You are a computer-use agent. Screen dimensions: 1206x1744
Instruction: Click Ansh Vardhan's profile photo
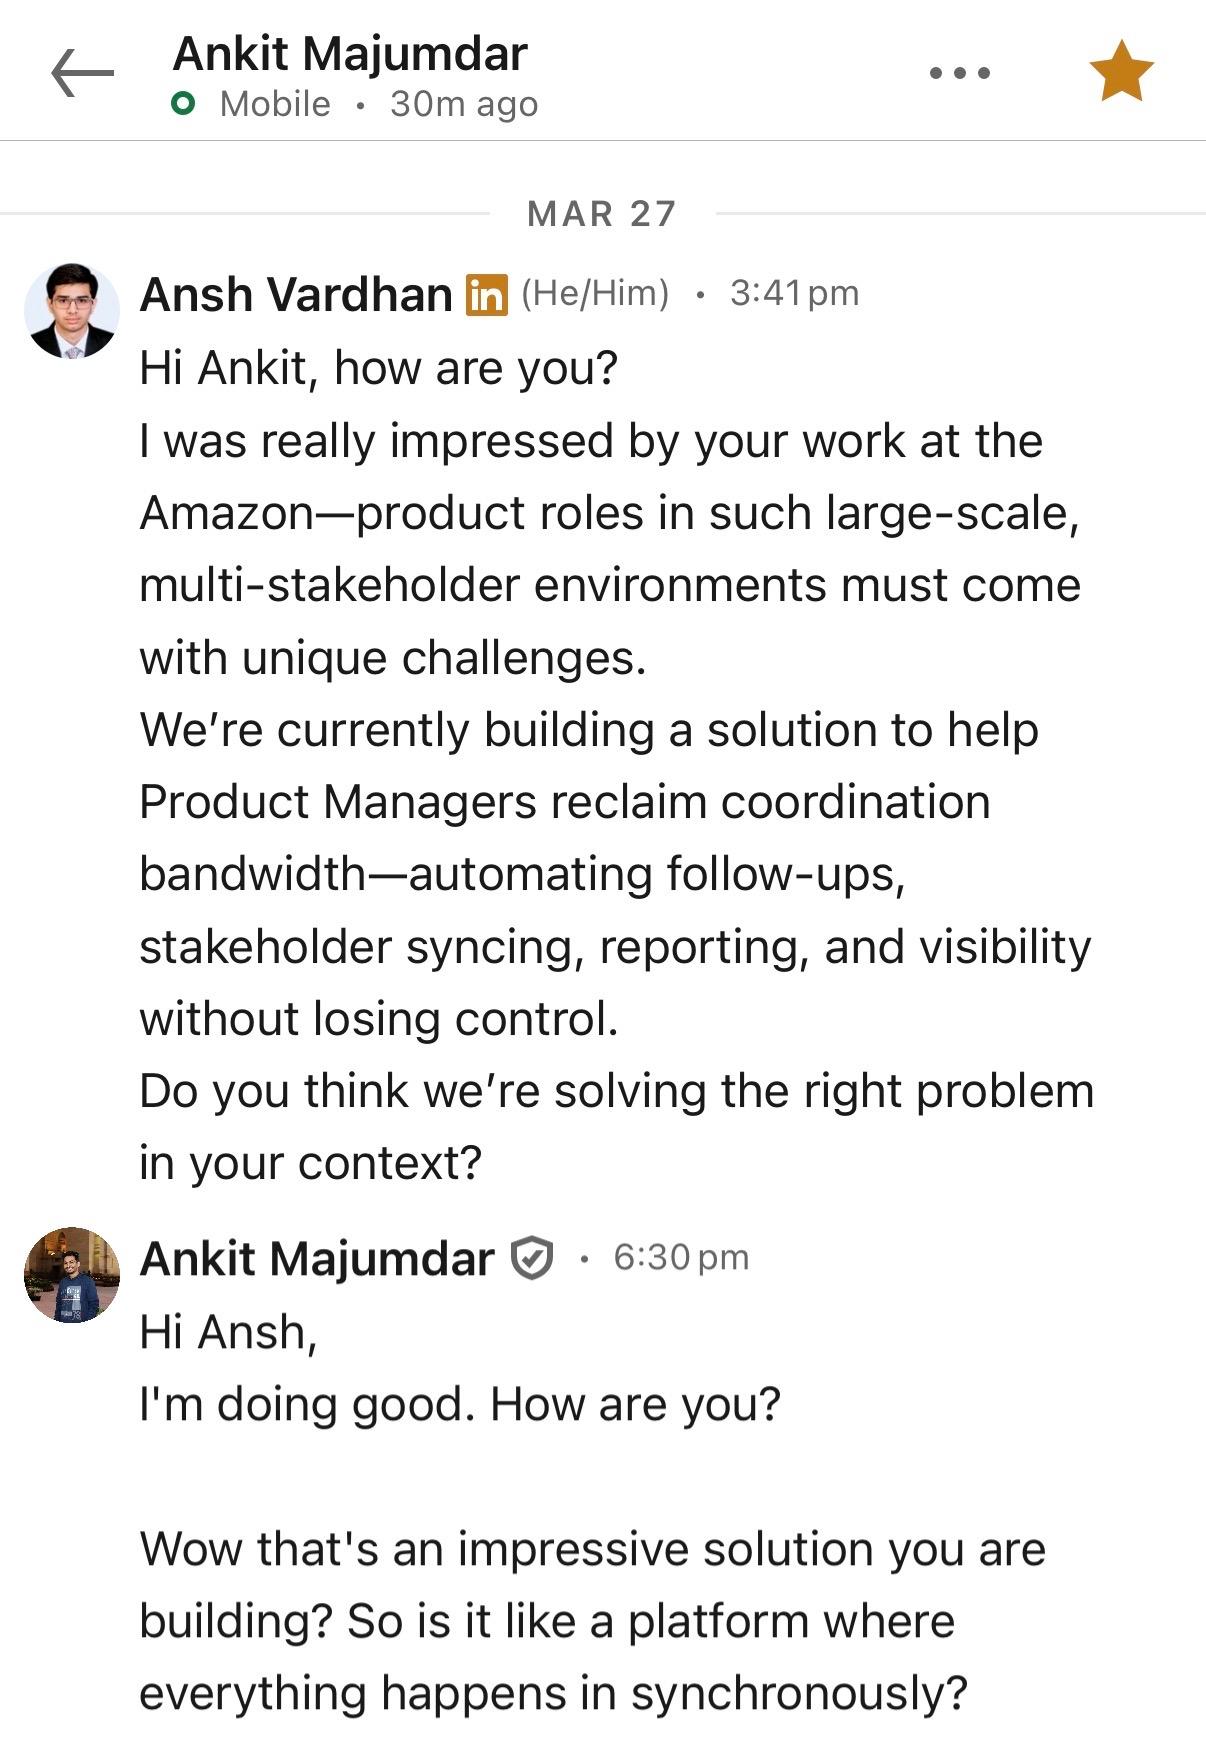[x=71, y=311]
